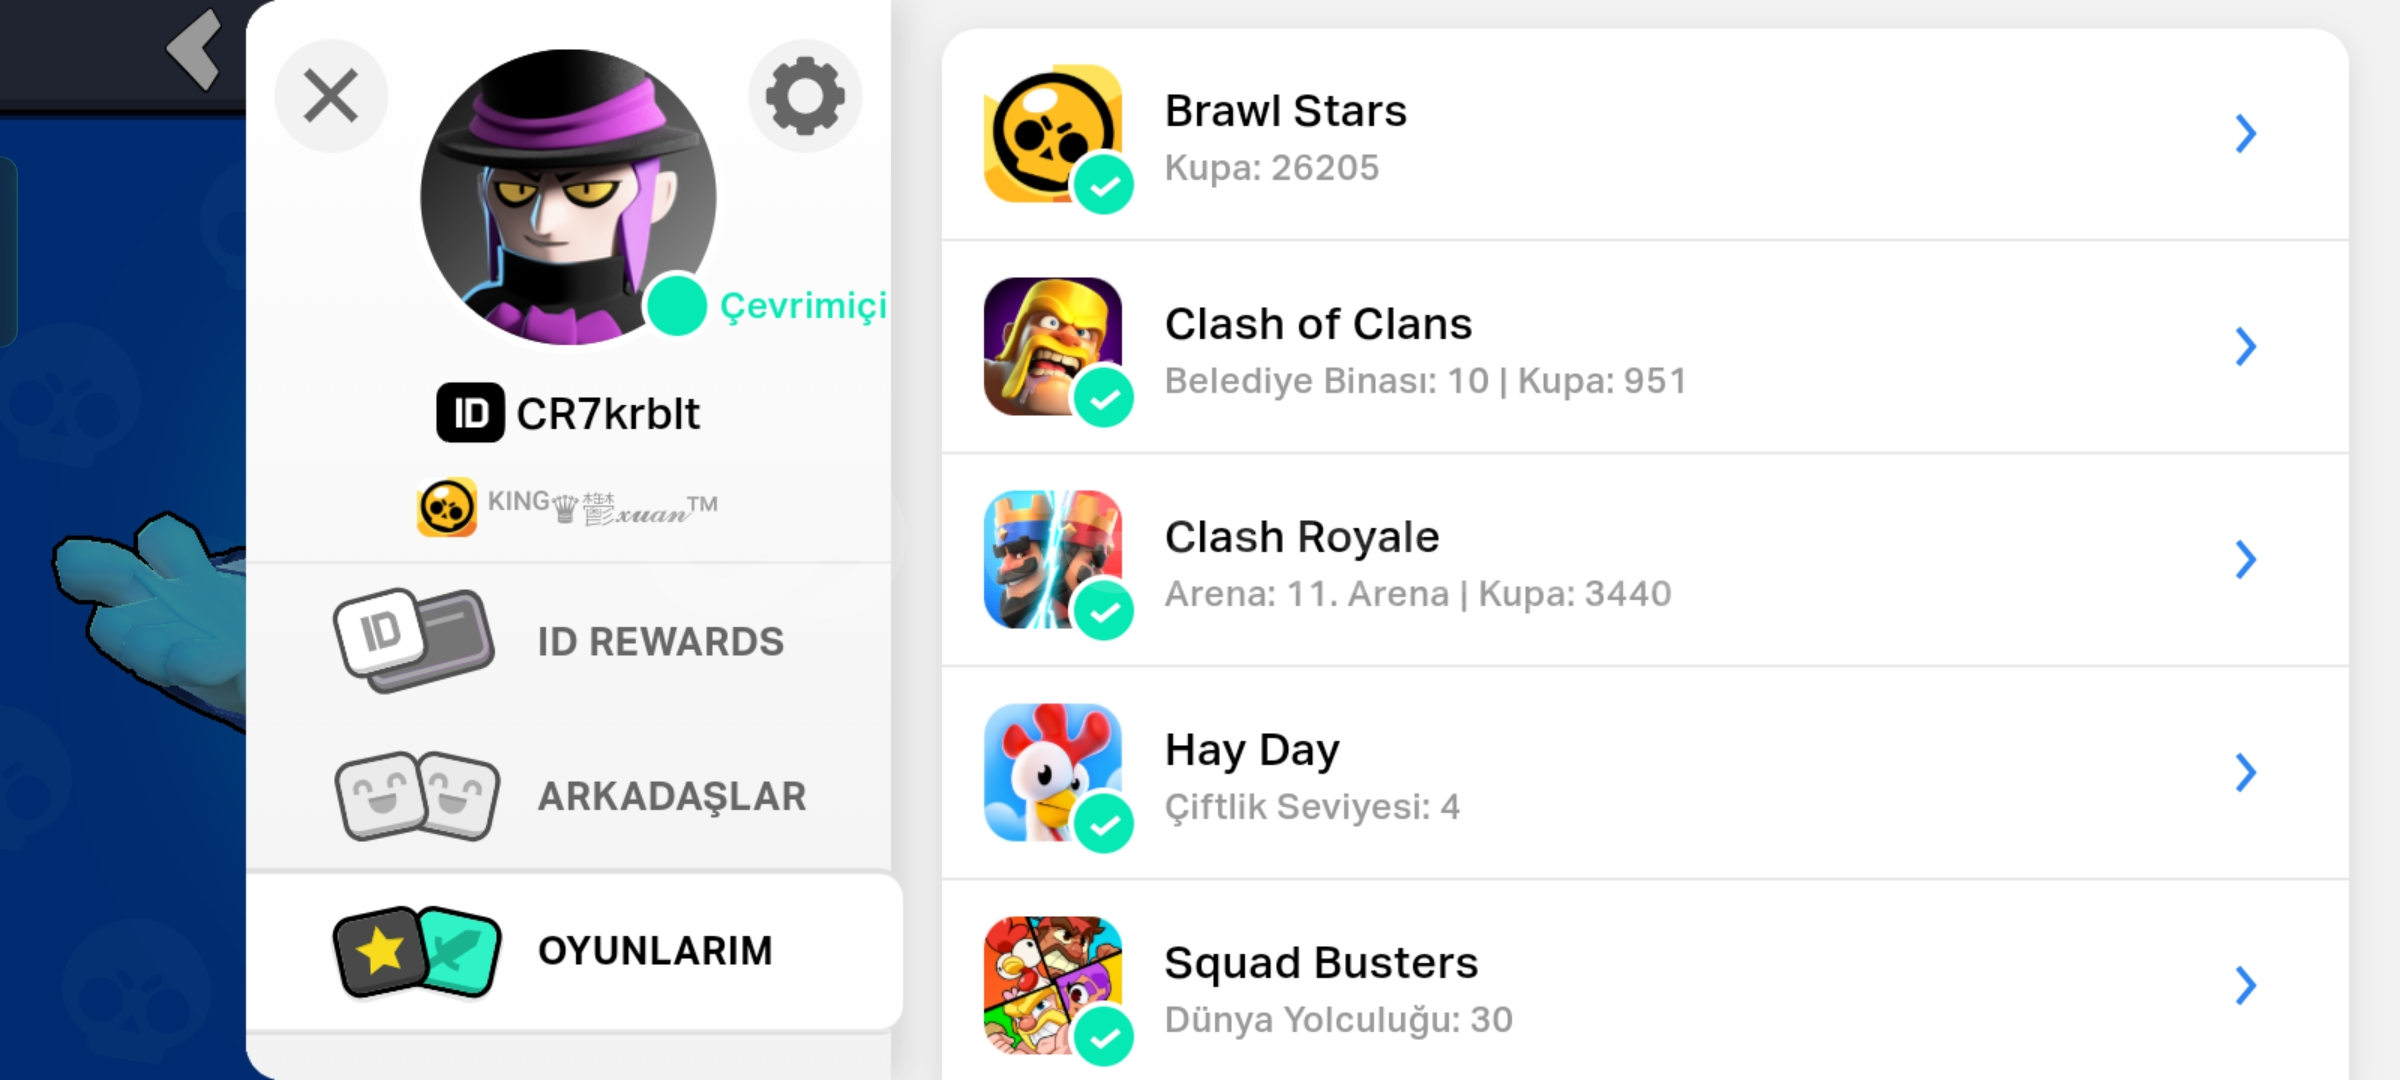Click the CR7krblt Supercell ID name
This screenshot has width=2400, height=1080.
coord(608,413)
